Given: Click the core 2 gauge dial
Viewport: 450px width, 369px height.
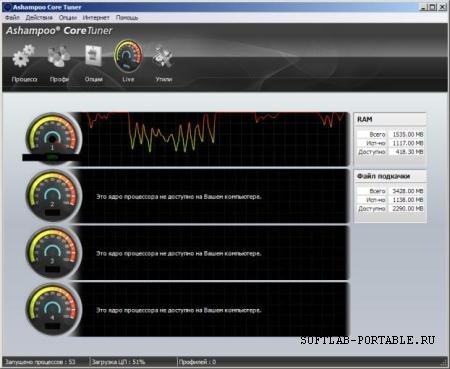Looking at the screenshot, I should (52, 195).
